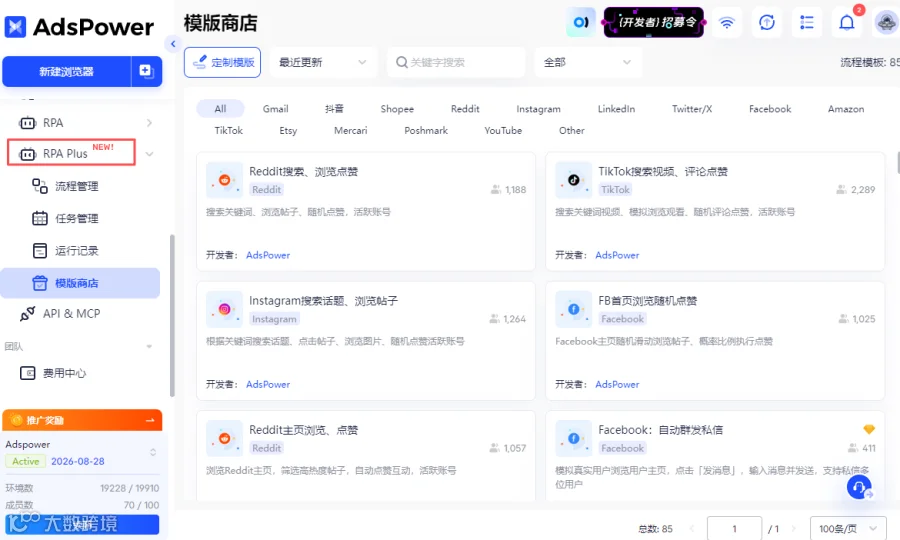Select the Twitter/X category tab
This screenshot has width=900, height=540.
click(692, 108)
